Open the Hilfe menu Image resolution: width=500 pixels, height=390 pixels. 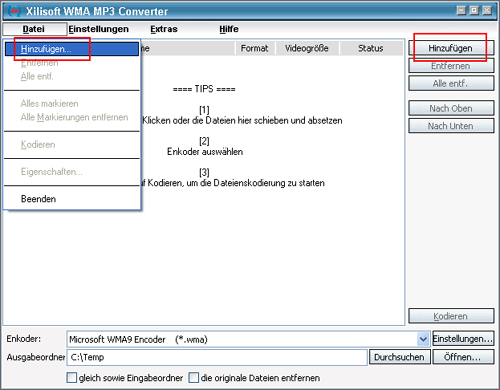[229, 29]
